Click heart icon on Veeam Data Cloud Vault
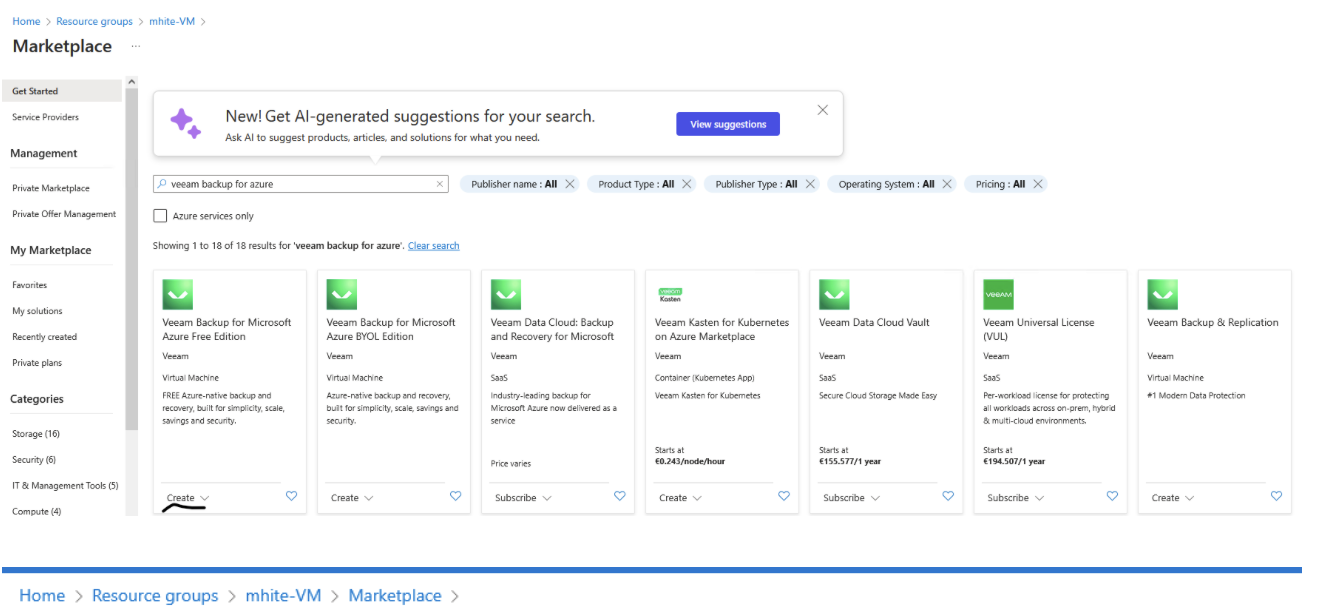Viewport: 1344px width, 606px height. pyautogui.click(x=948, y=496)
